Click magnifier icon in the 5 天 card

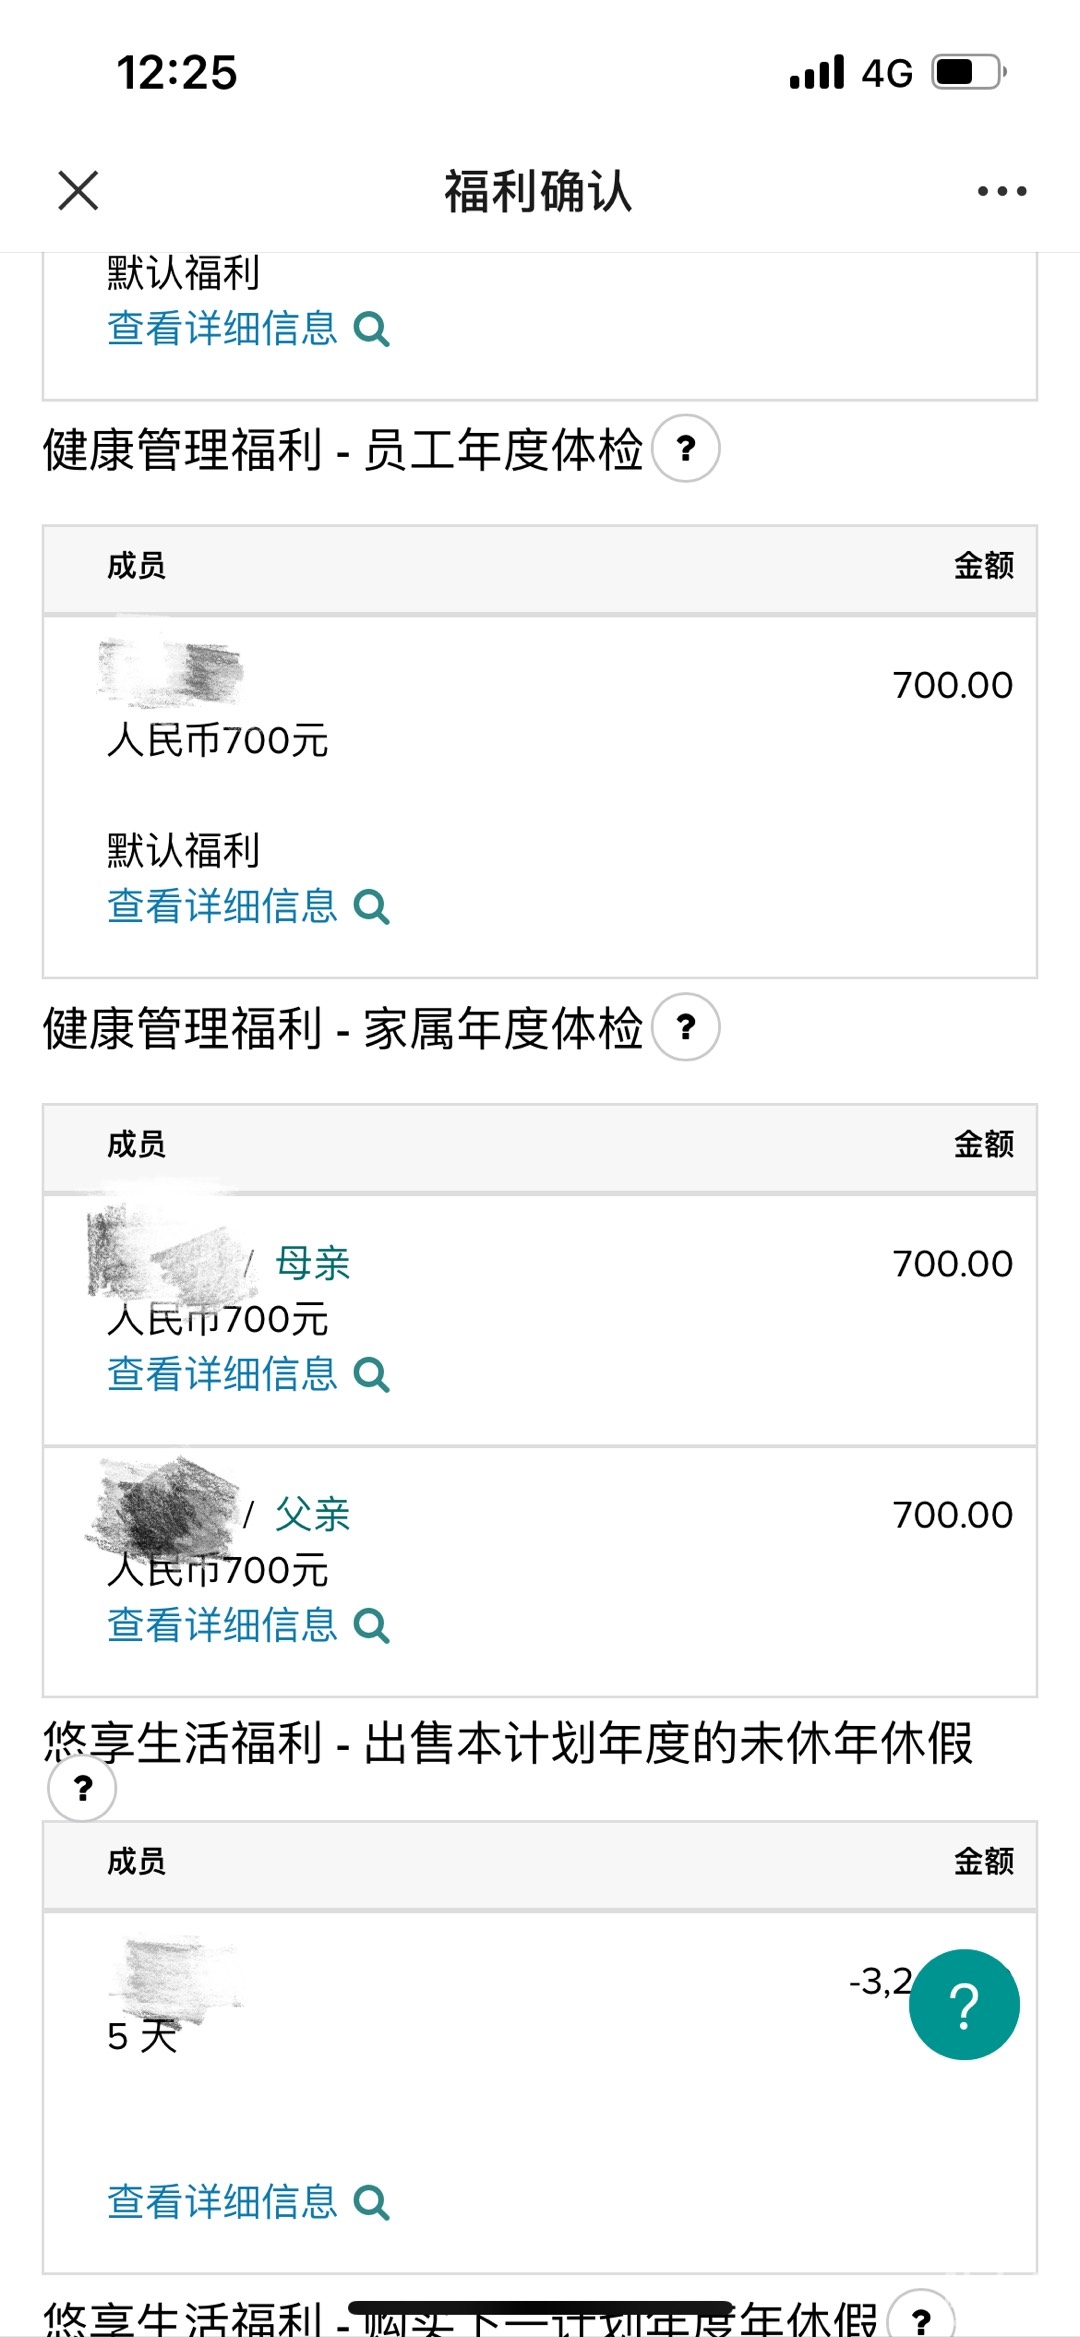click(x=371, y=2202)
